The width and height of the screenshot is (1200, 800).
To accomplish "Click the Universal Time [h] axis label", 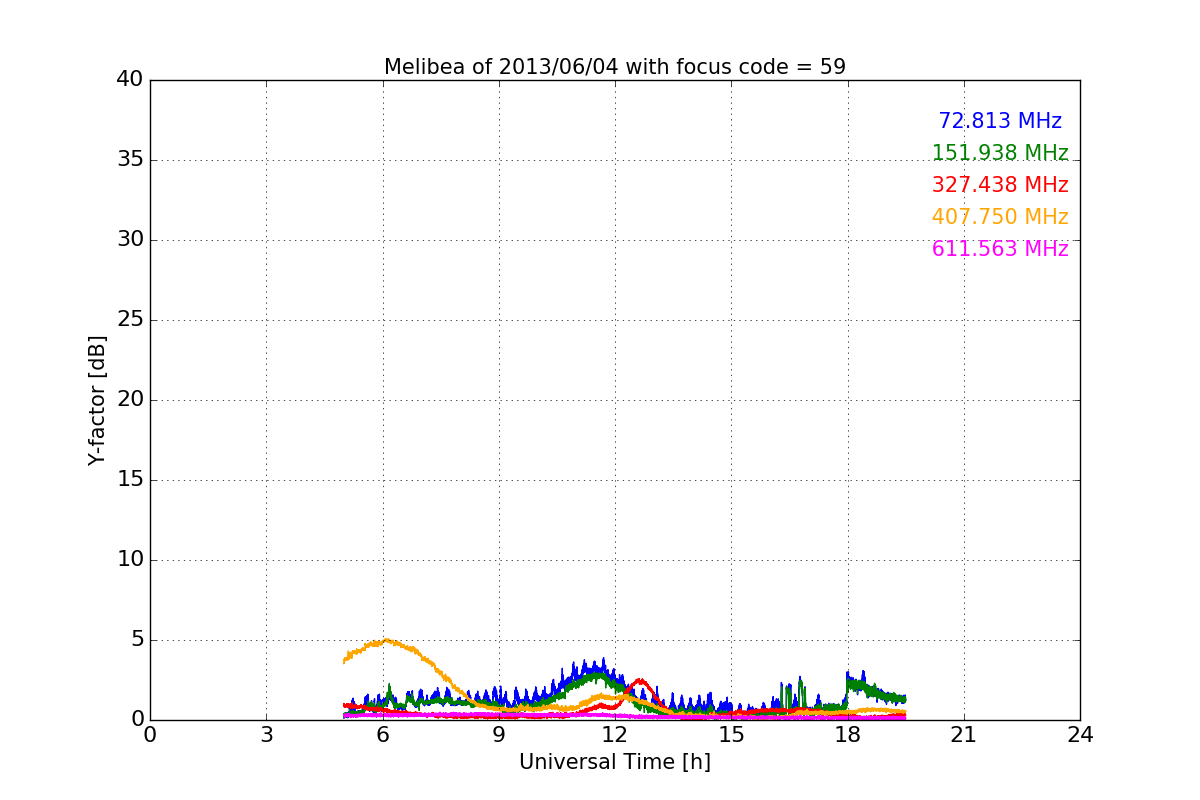I will click(x=615, y=762).
